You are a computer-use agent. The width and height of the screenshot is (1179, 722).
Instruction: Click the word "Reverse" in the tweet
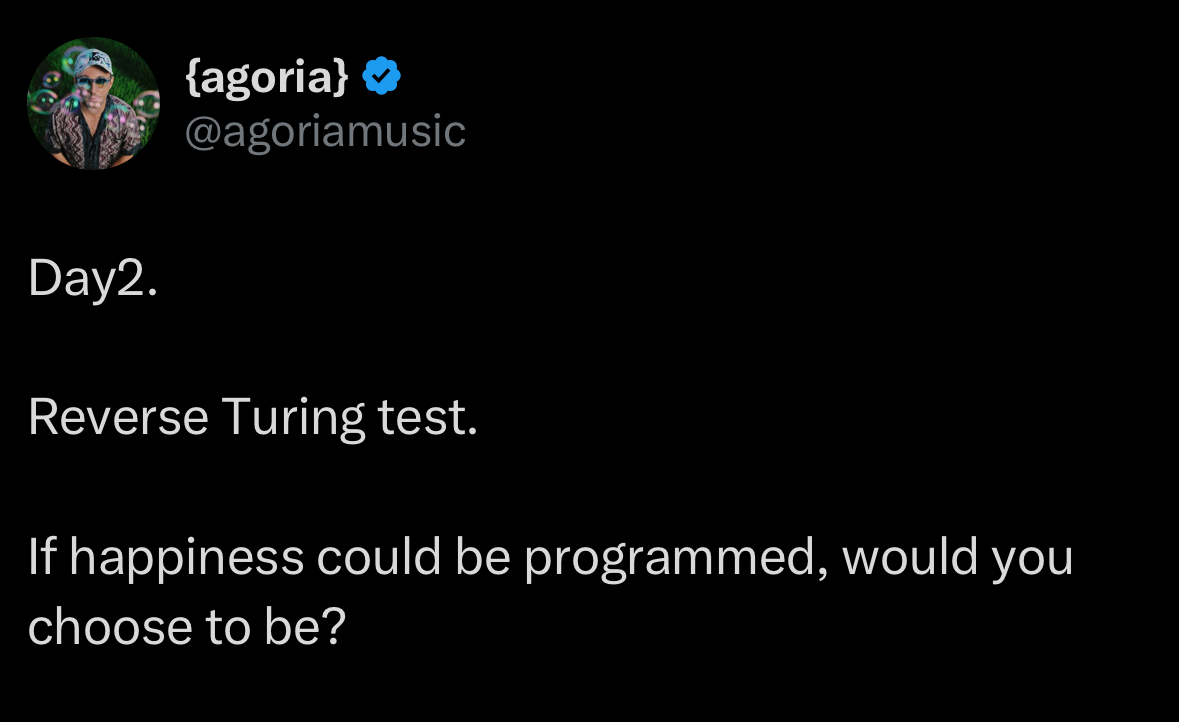tap(118, 417)
